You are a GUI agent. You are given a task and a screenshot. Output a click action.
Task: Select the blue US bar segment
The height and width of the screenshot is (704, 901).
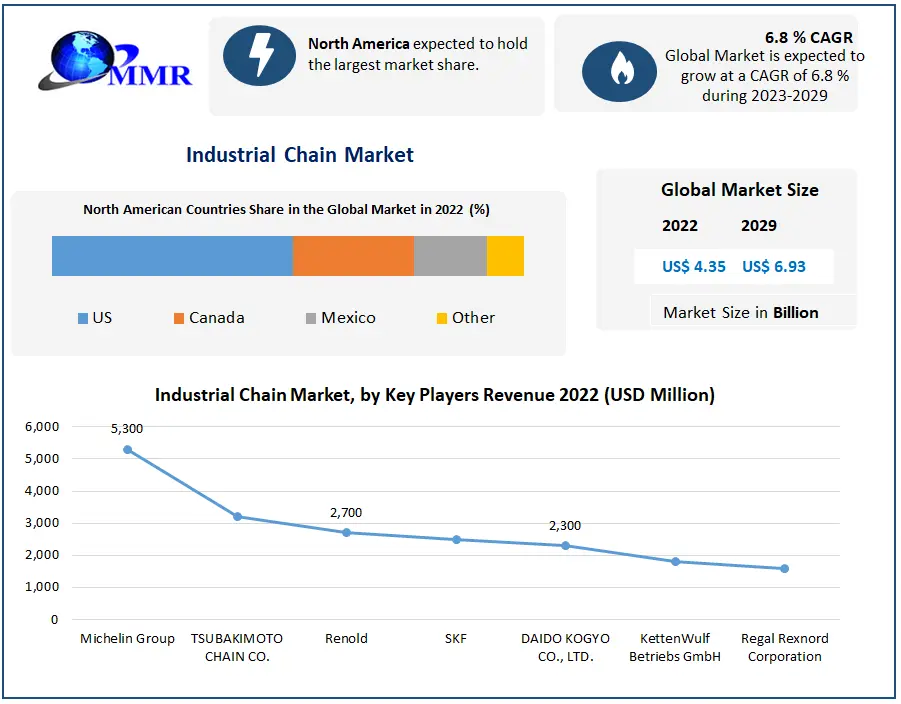172,256
